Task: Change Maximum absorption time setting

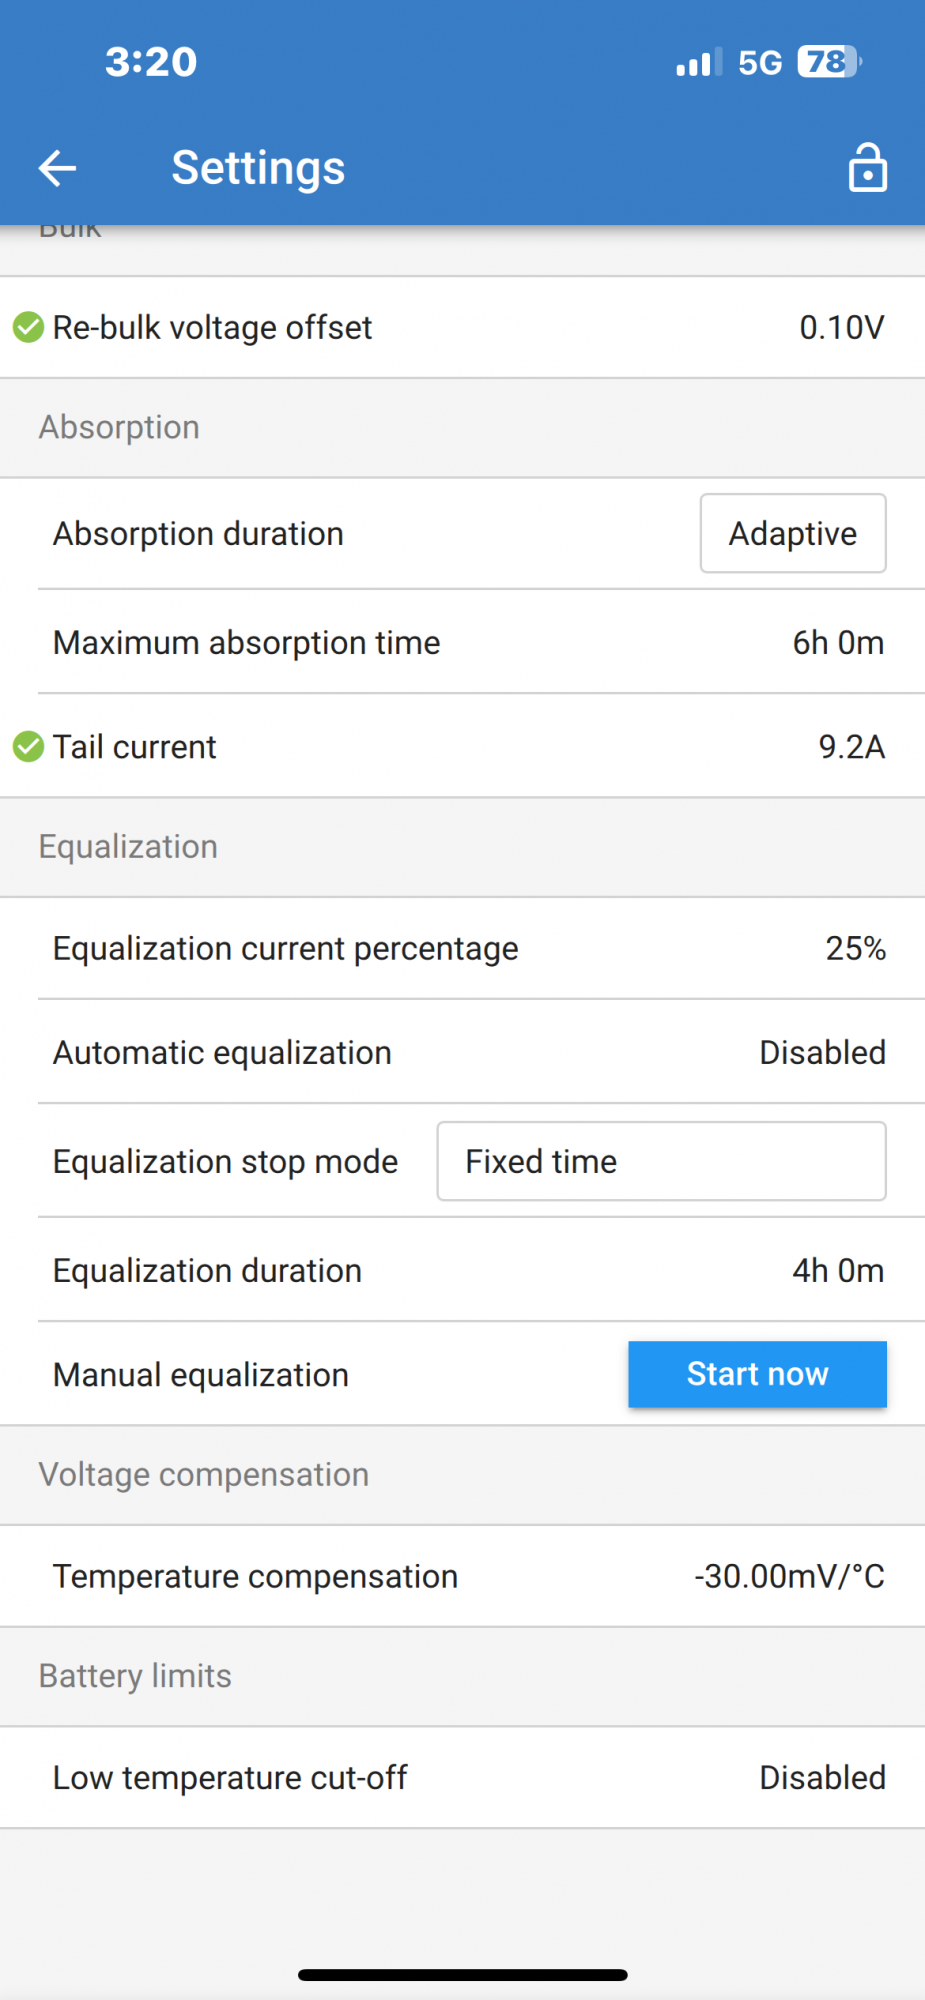Action: point(837,643)
